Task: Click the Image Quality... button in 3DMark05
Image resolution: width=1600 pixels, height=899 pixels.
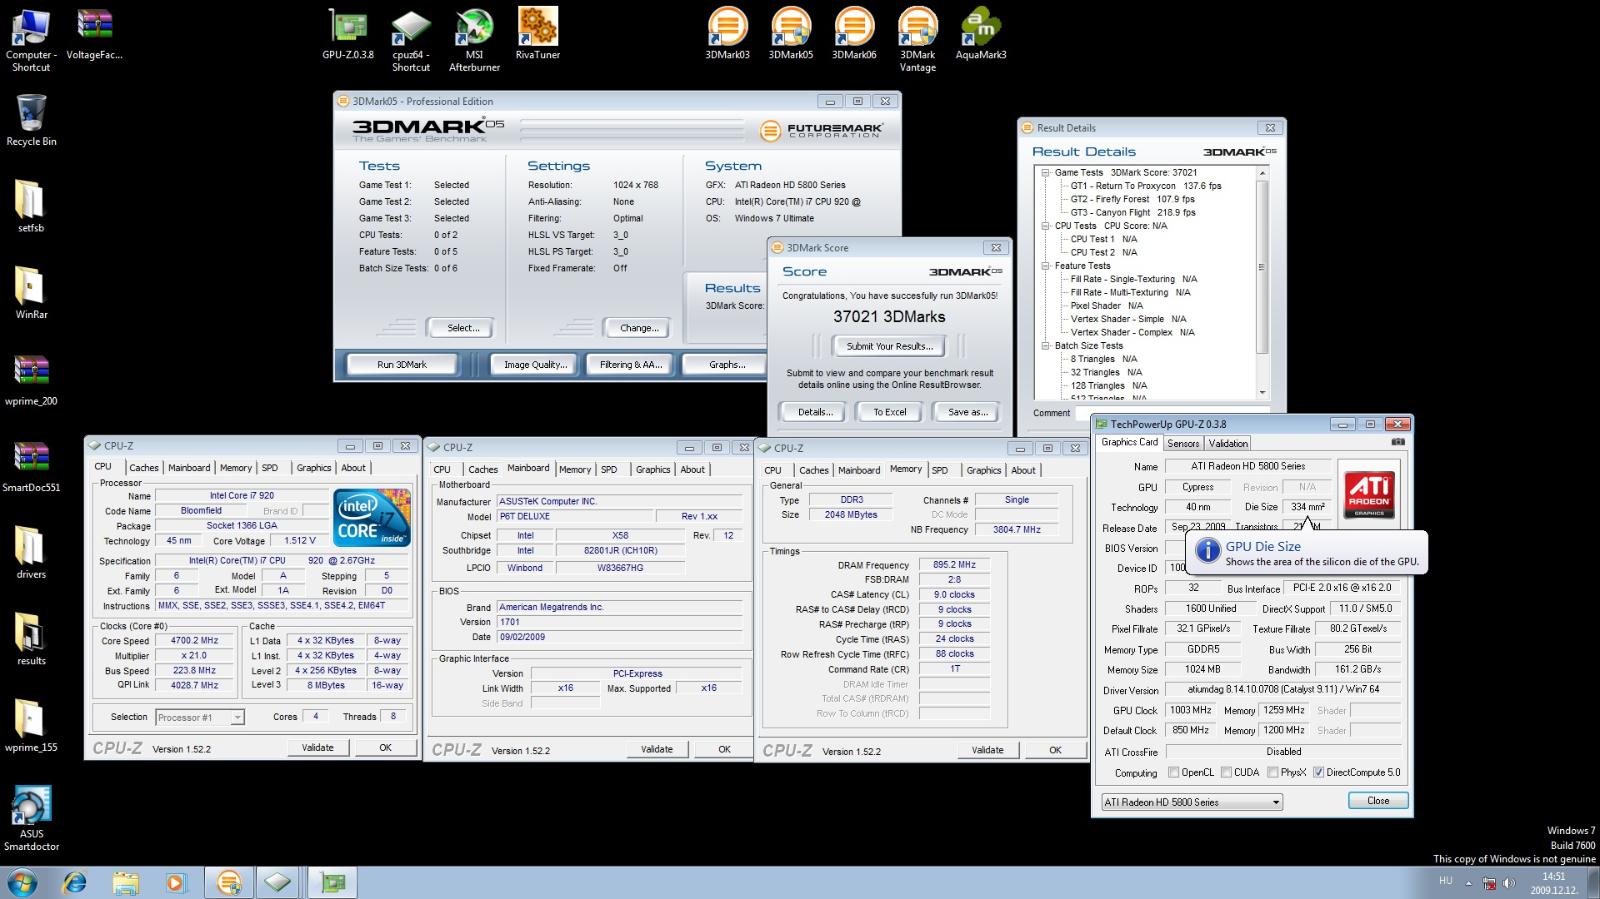Action: point(535,365)
